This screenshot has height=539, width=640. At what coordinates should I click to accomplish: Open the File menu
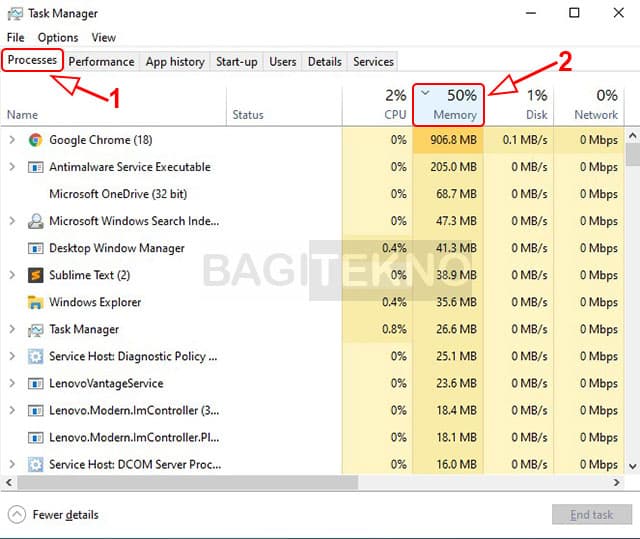coord(16,38)
